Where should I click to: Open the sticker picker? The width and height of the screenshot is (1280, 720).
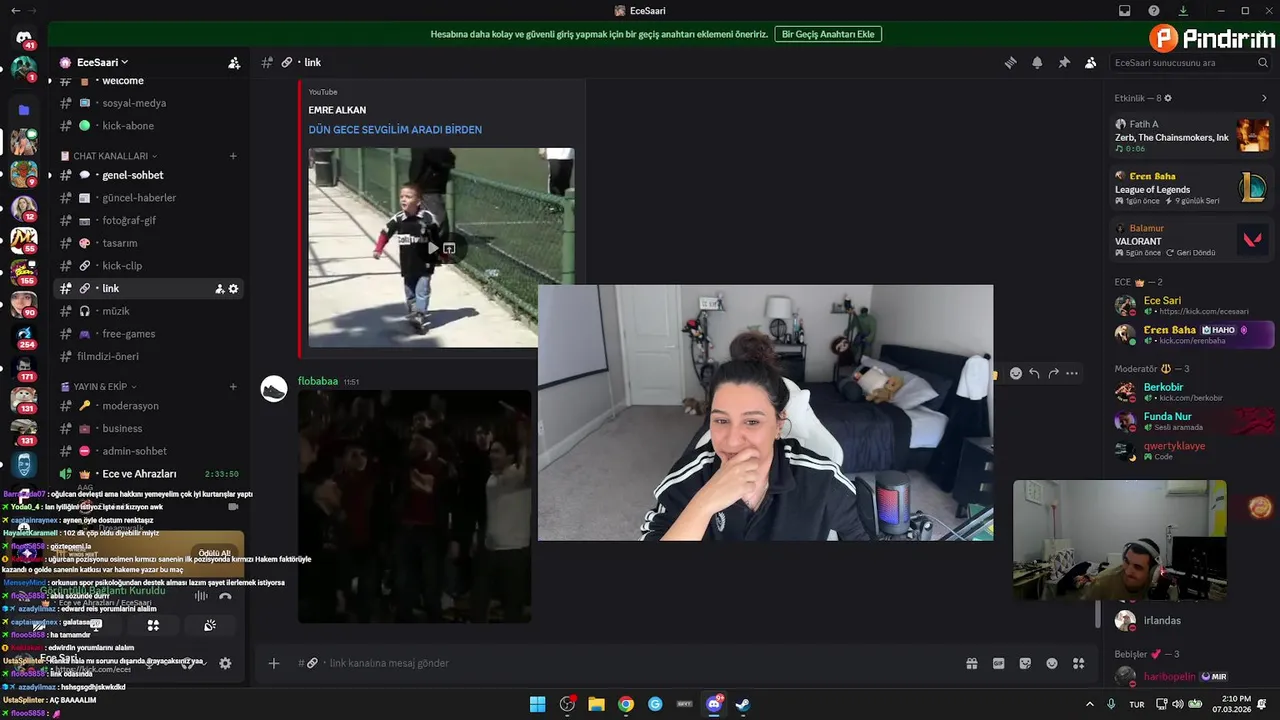coord(1025,663)
